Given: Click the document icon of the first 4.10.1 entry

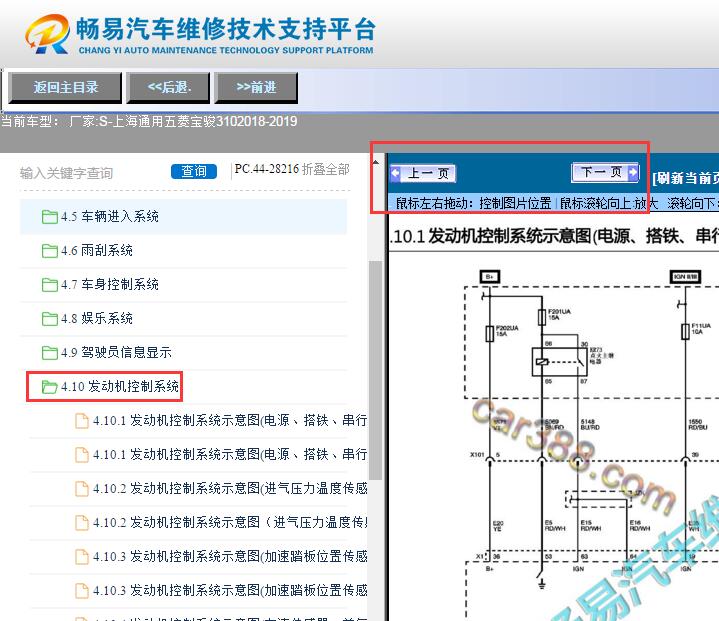Looking at the screenshot, I should coord(82,421).
